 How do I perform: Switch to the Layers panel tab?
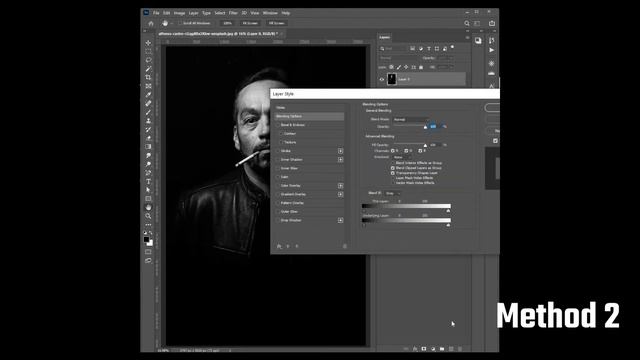point(384,37)
